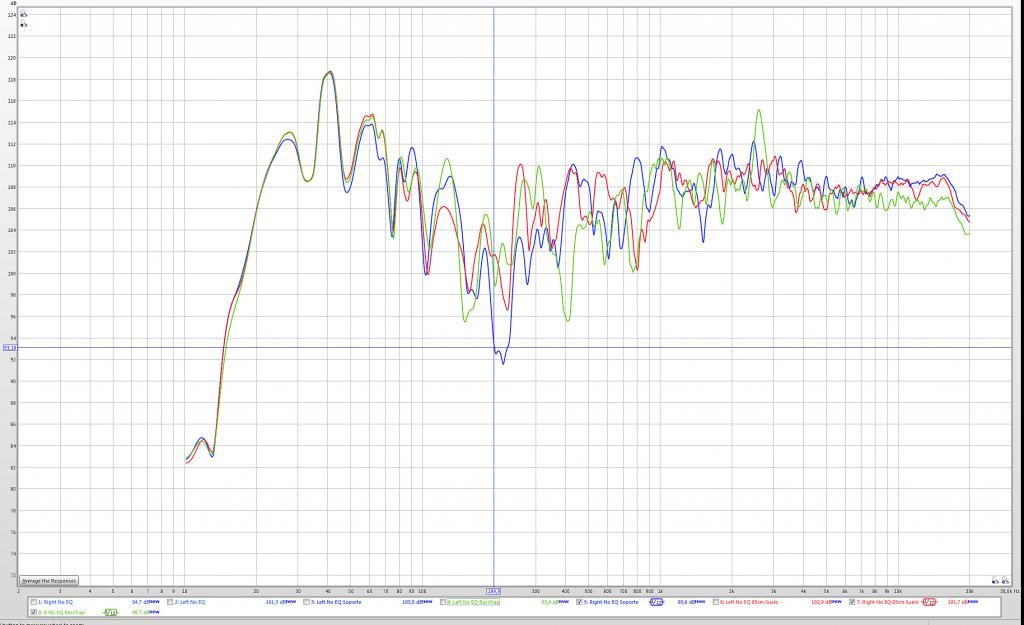Click red smoothing icon for Right No EQ 85cm Suelo
This screenshot has width=1024, height=625.
929,601
